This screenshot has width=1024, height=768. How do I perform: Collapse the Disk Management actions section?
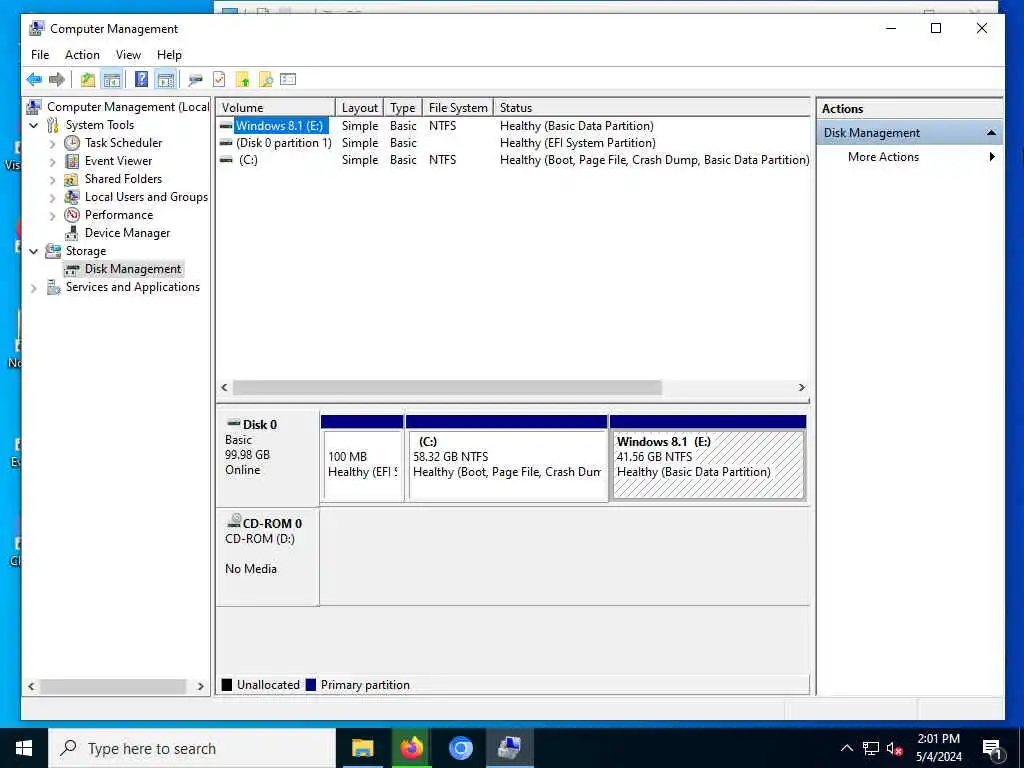click(991, 133)
